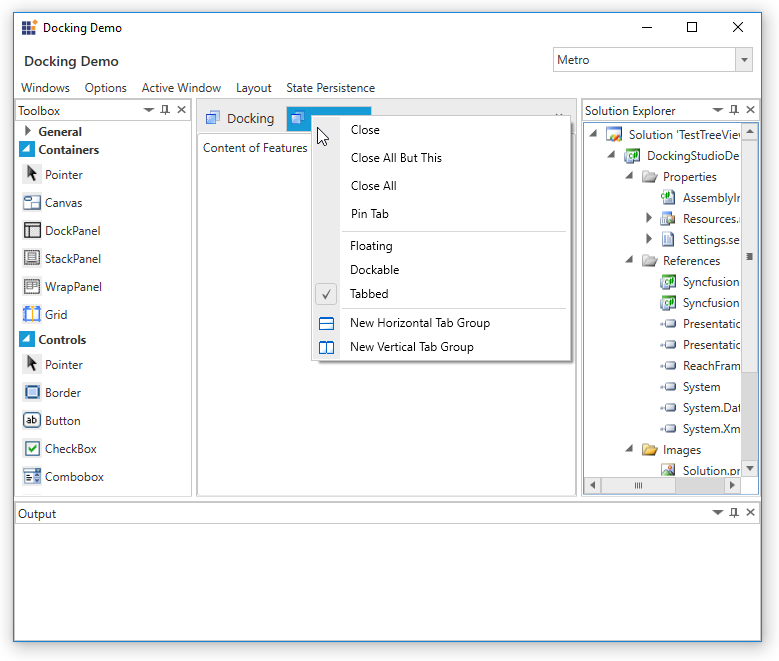The image size is (779, 661).
Task: Expand the General toolbox group
Action: [28, 131]
